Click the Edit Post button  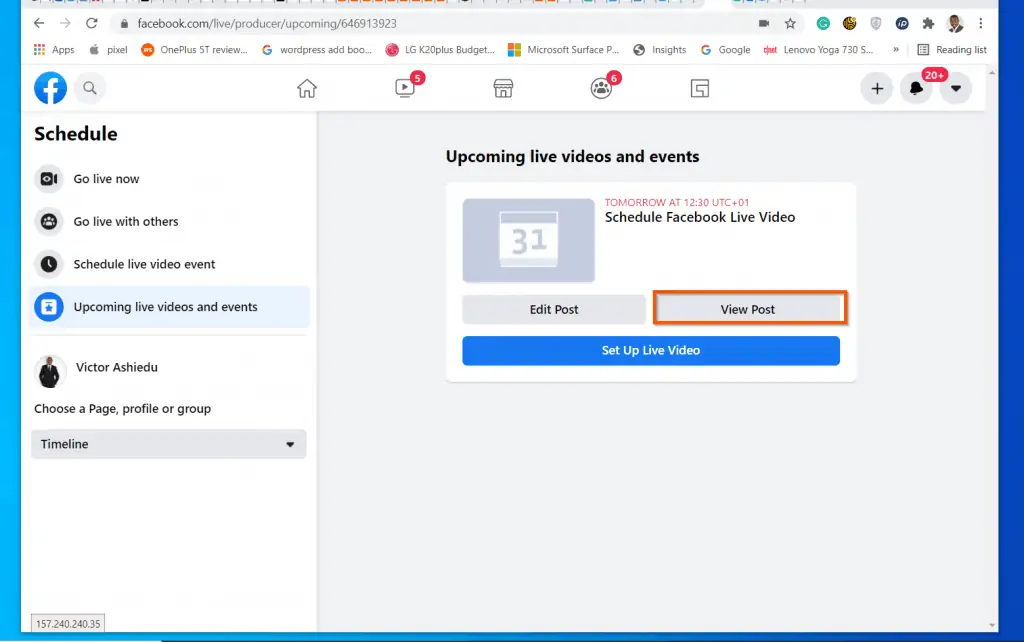(554, 310)
